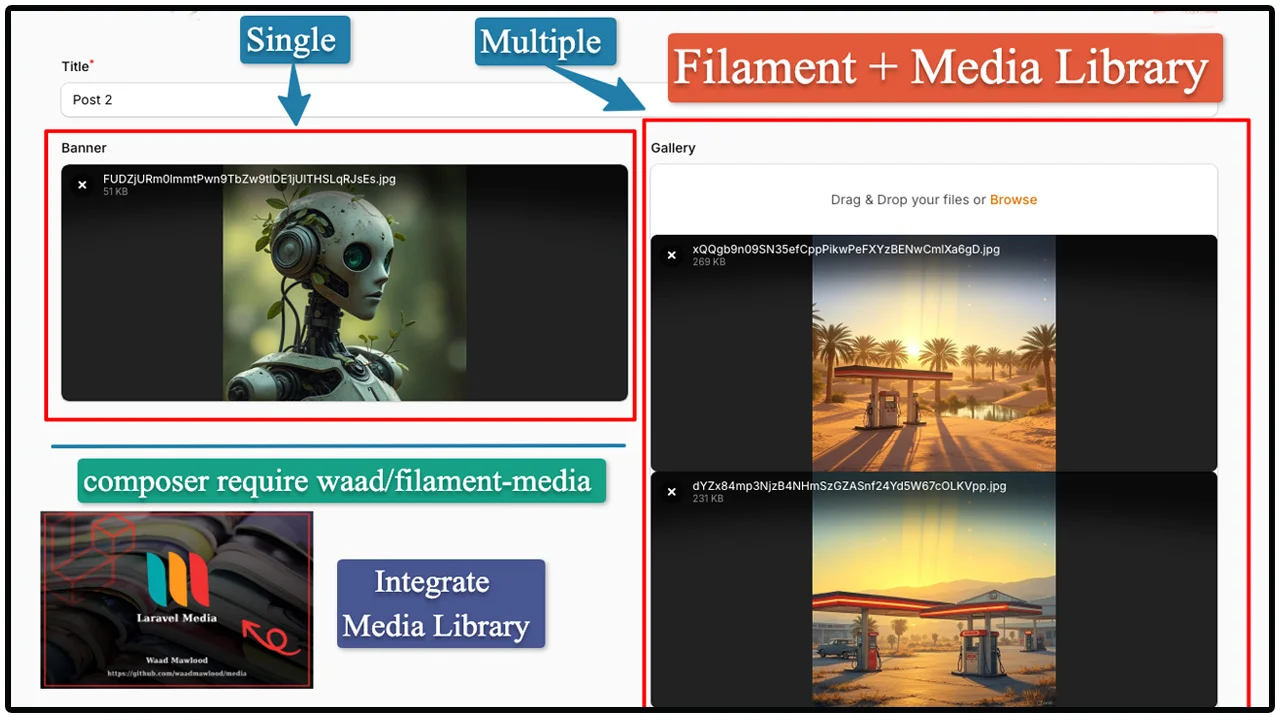Click the composer require waad/filament-media badge
This screenshot has height=720, width=1280.
coord(342,481)
